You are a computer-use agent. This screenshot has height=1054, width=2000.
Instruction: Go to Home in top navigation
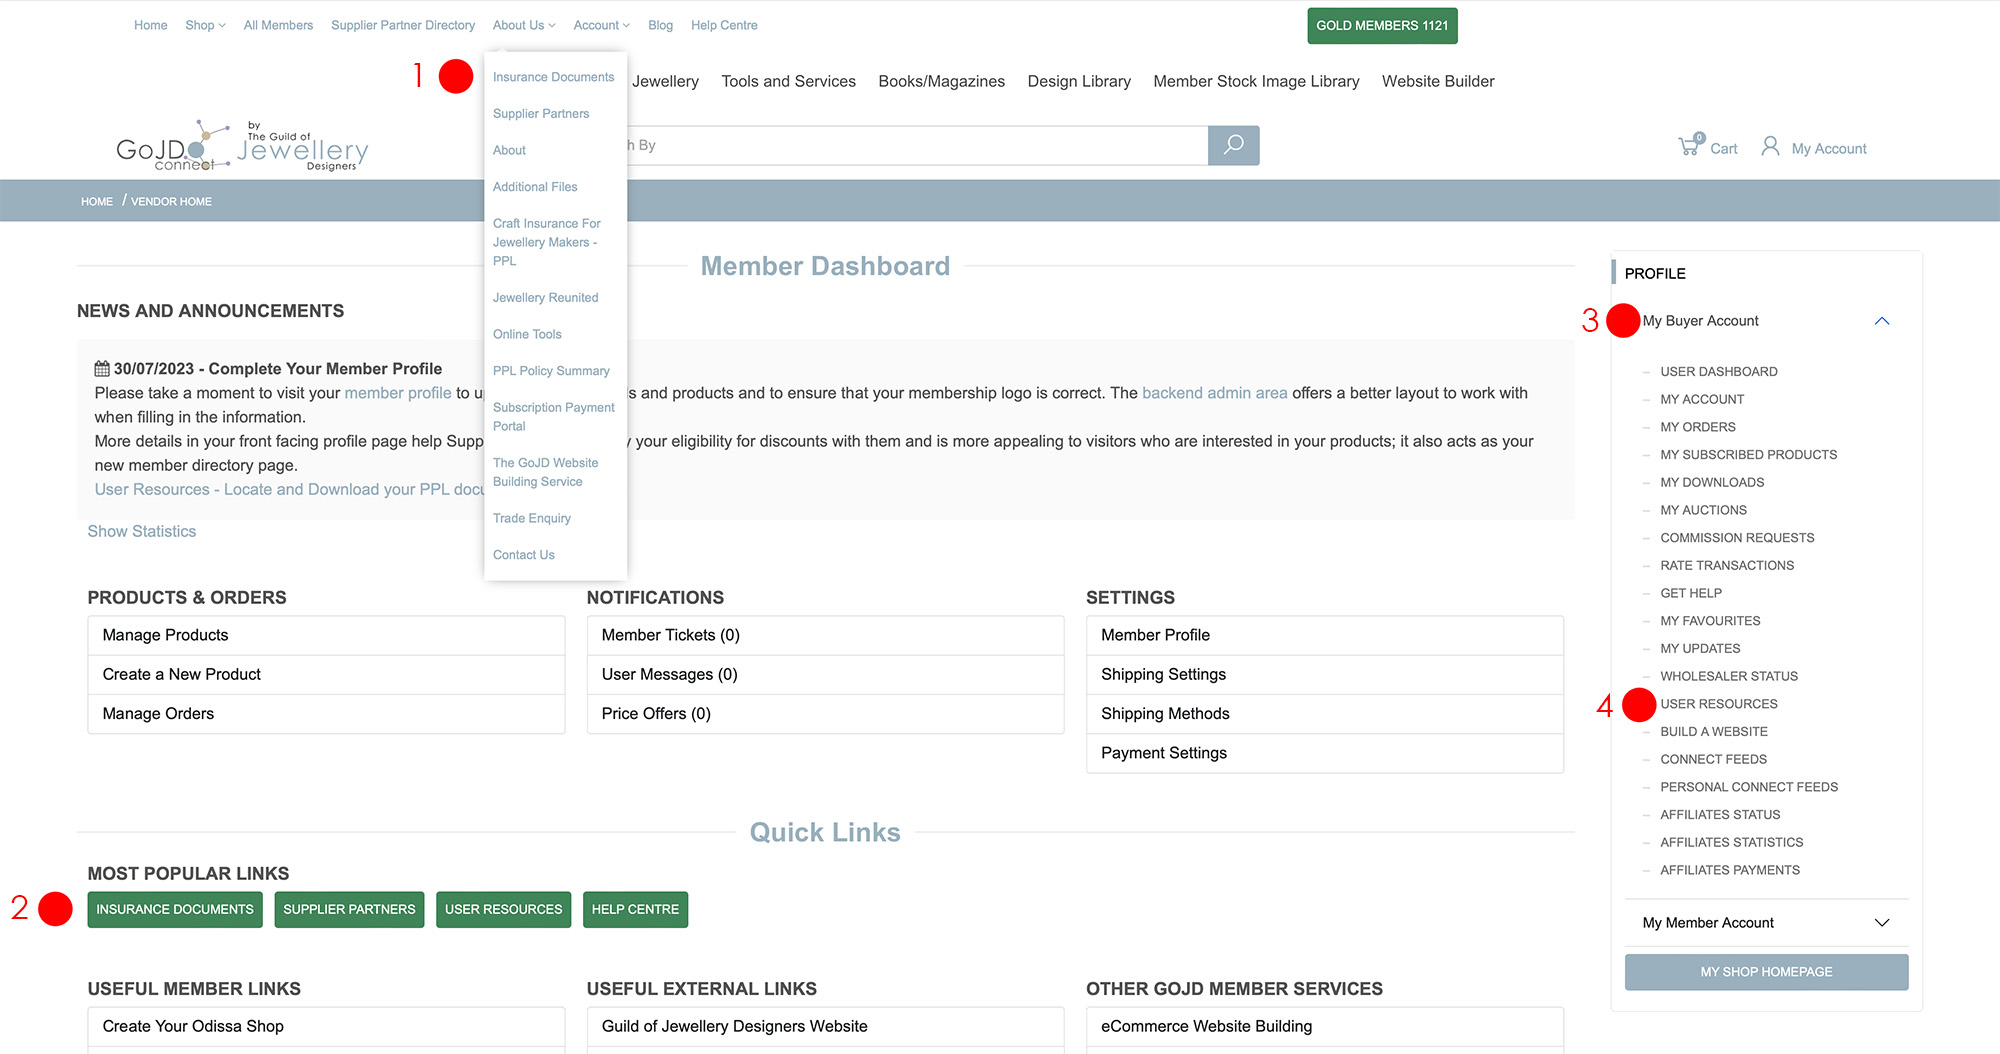[151, 25]
